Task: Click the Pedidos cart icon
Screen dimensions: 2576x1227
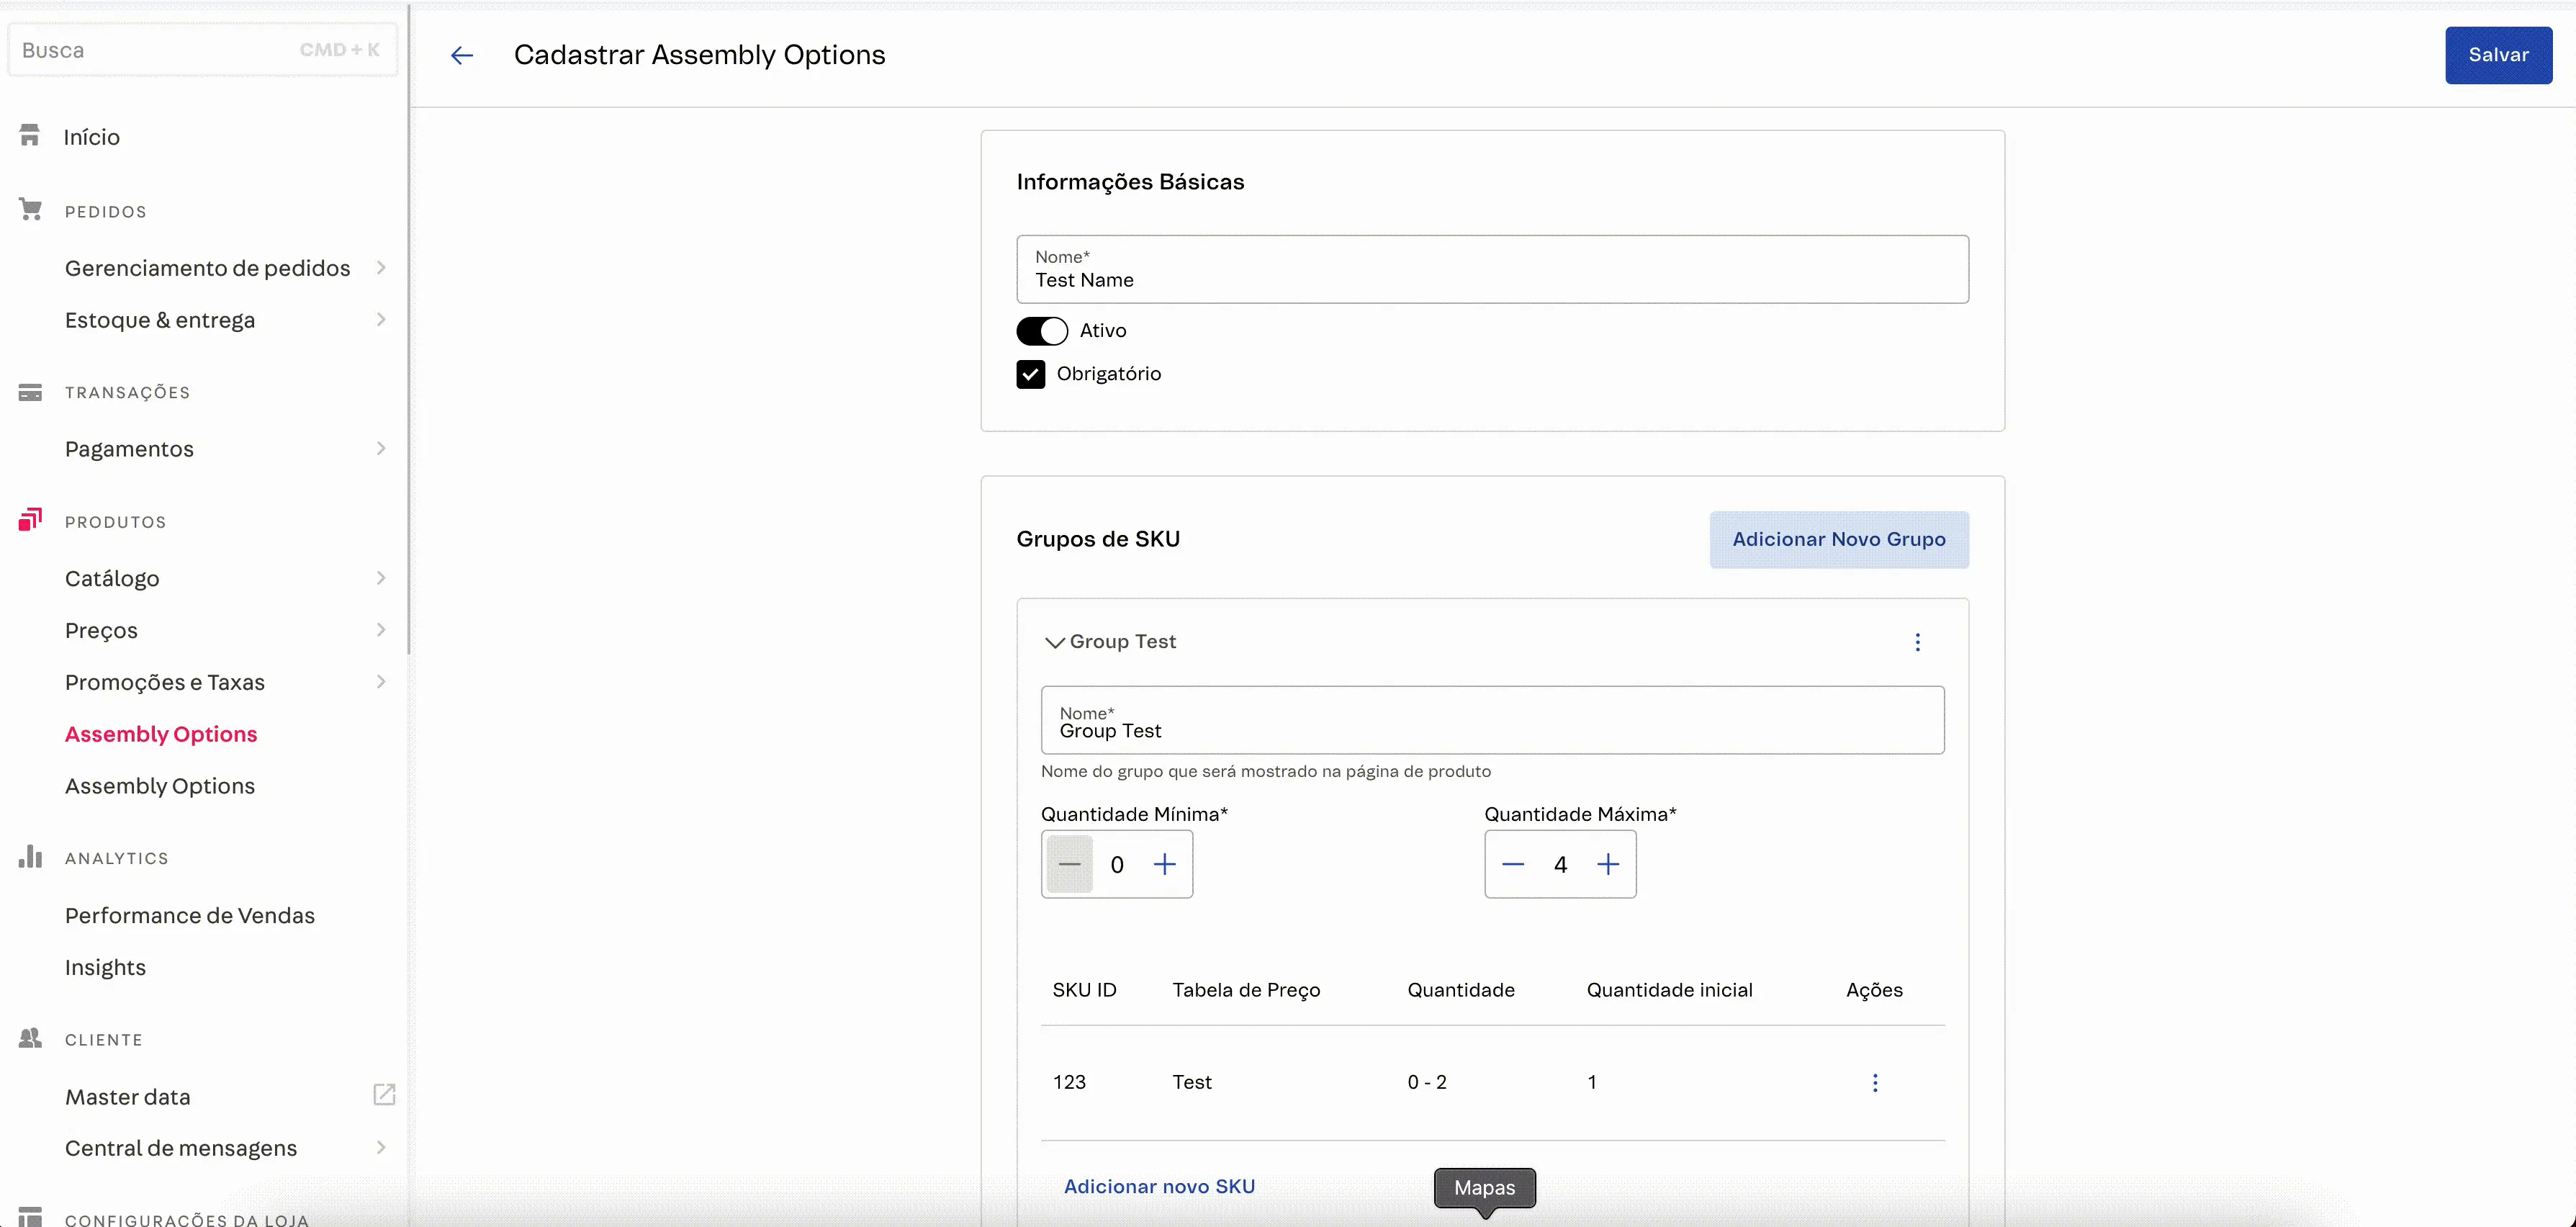Action: pos(30,210)
